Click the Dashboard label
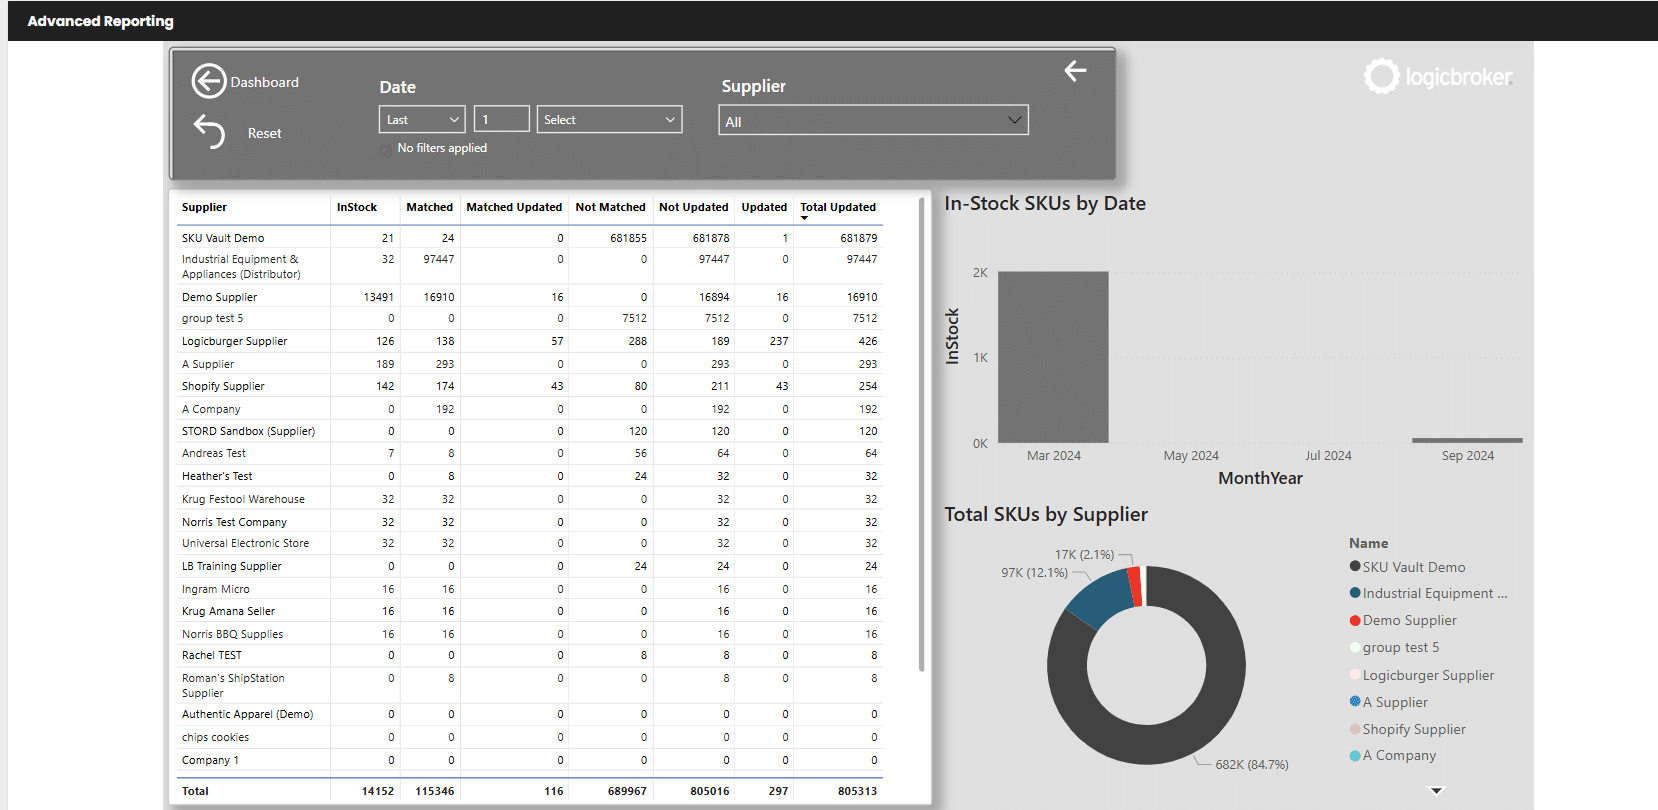Screen dimensions: 1658x810 tap(264, 82)
